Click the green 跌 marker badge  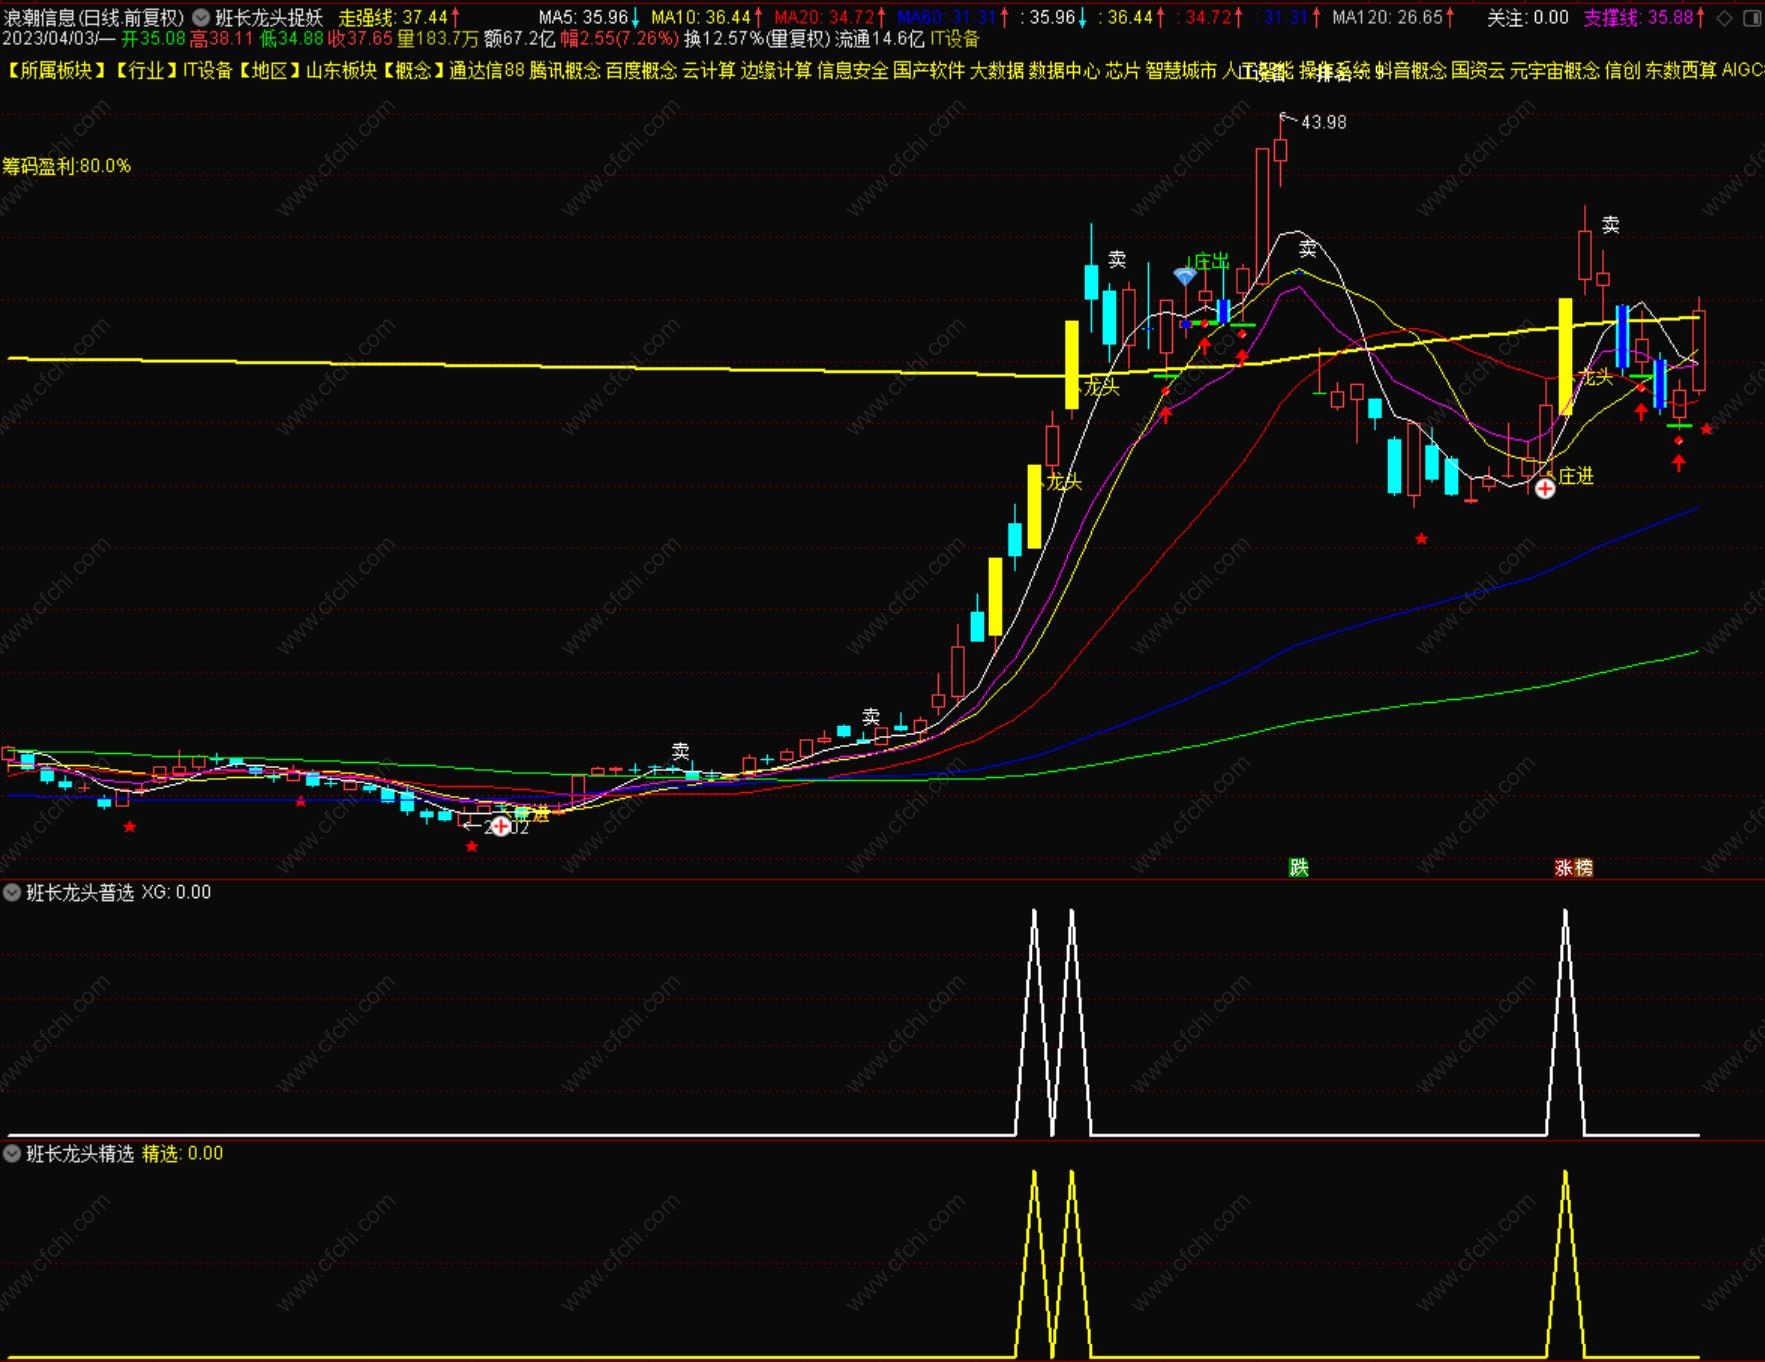point(1299,867)
